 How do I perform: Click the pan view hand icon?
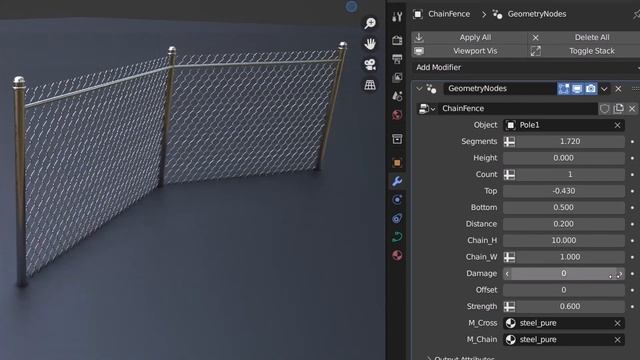pyautogui.click(x=370, y=44)
